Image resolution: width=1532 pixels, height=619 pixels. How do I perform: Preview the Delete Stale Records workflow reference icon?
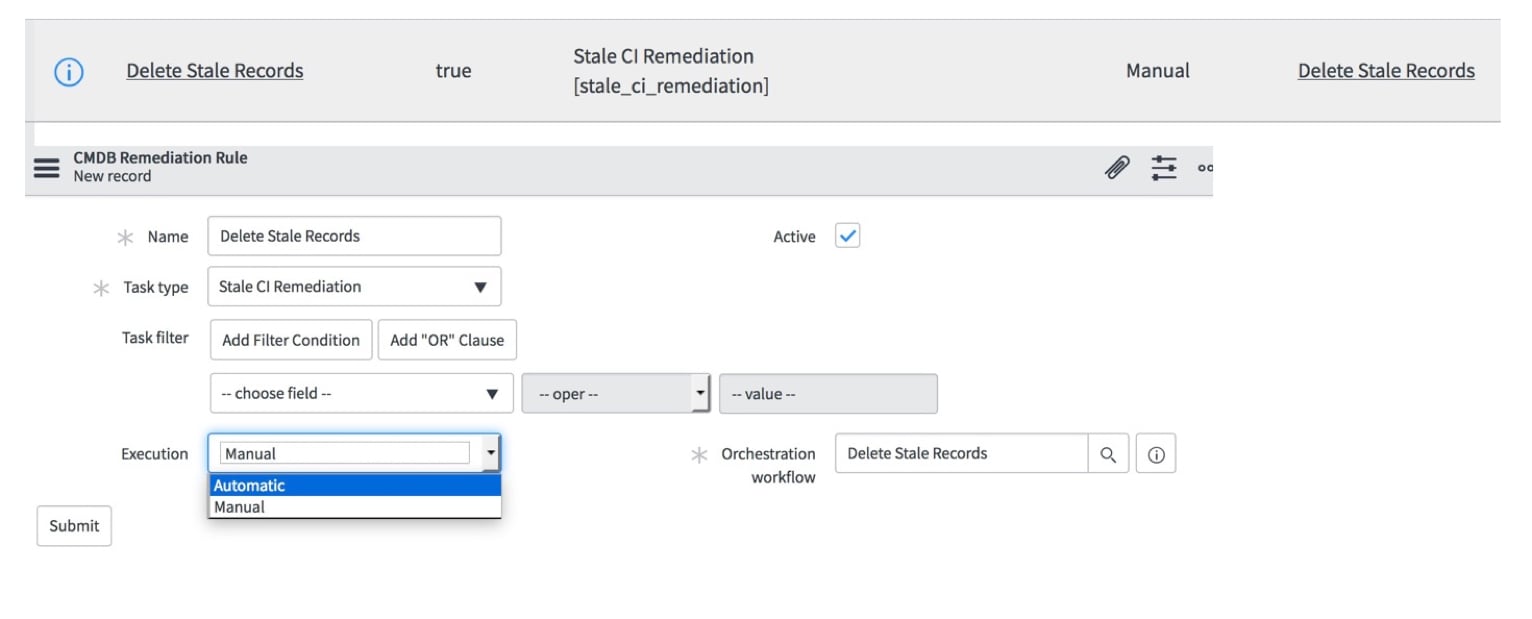click(1157, 453)
